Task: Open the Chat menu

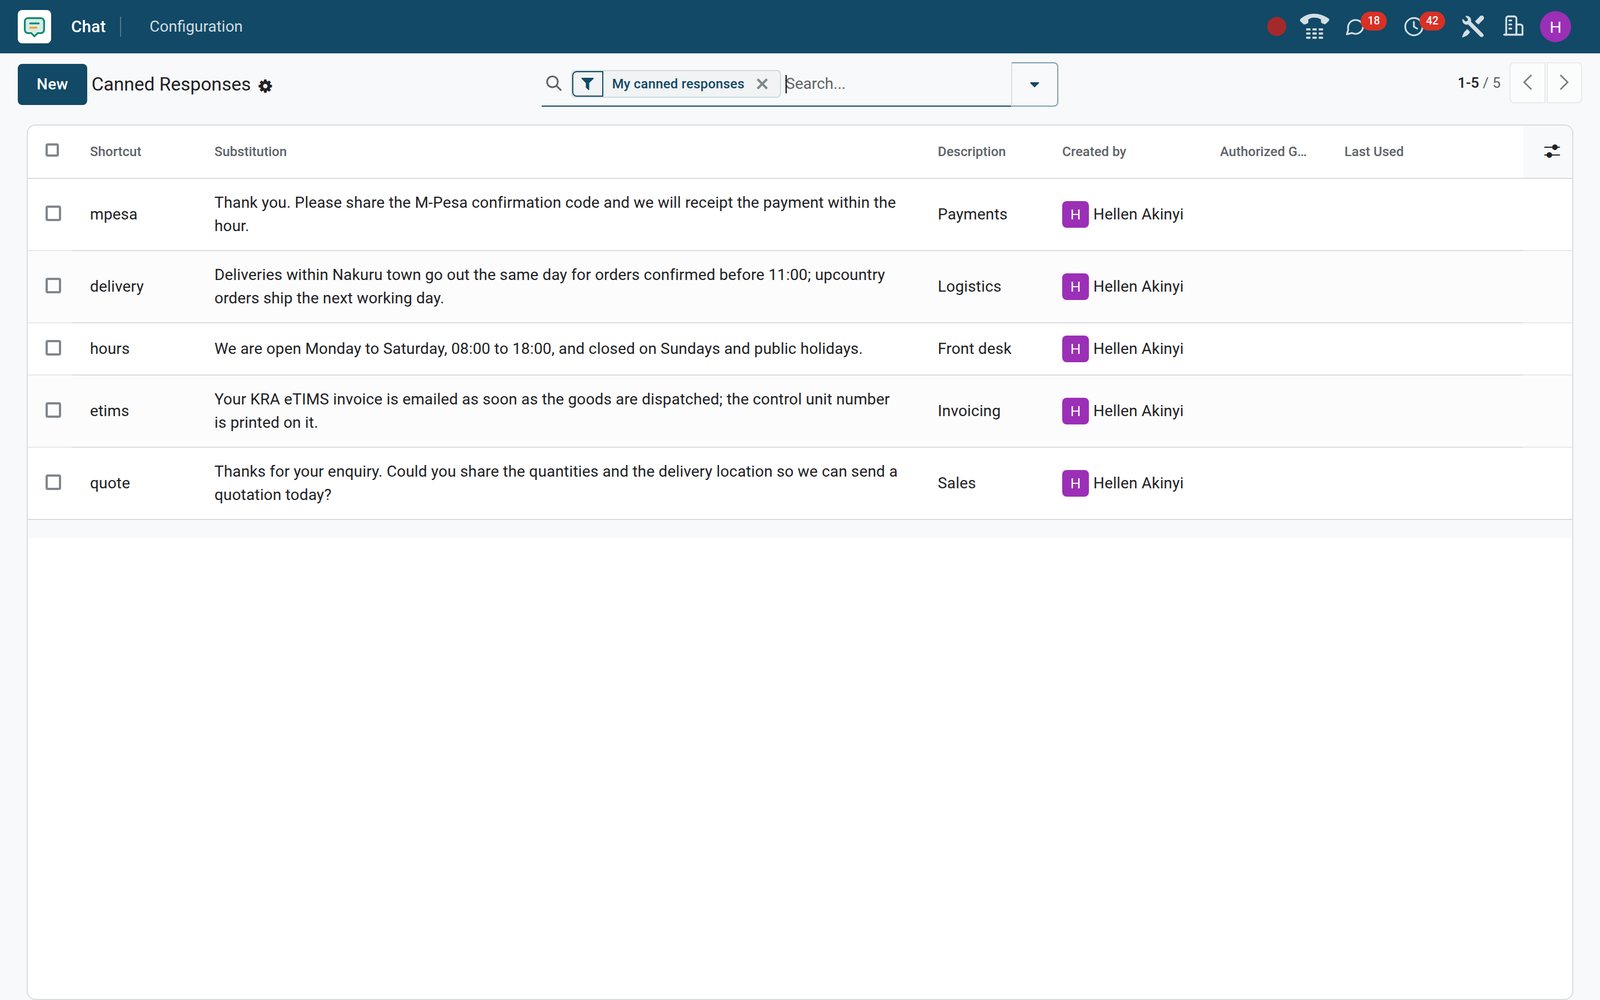Action: (x=88, y=27)
